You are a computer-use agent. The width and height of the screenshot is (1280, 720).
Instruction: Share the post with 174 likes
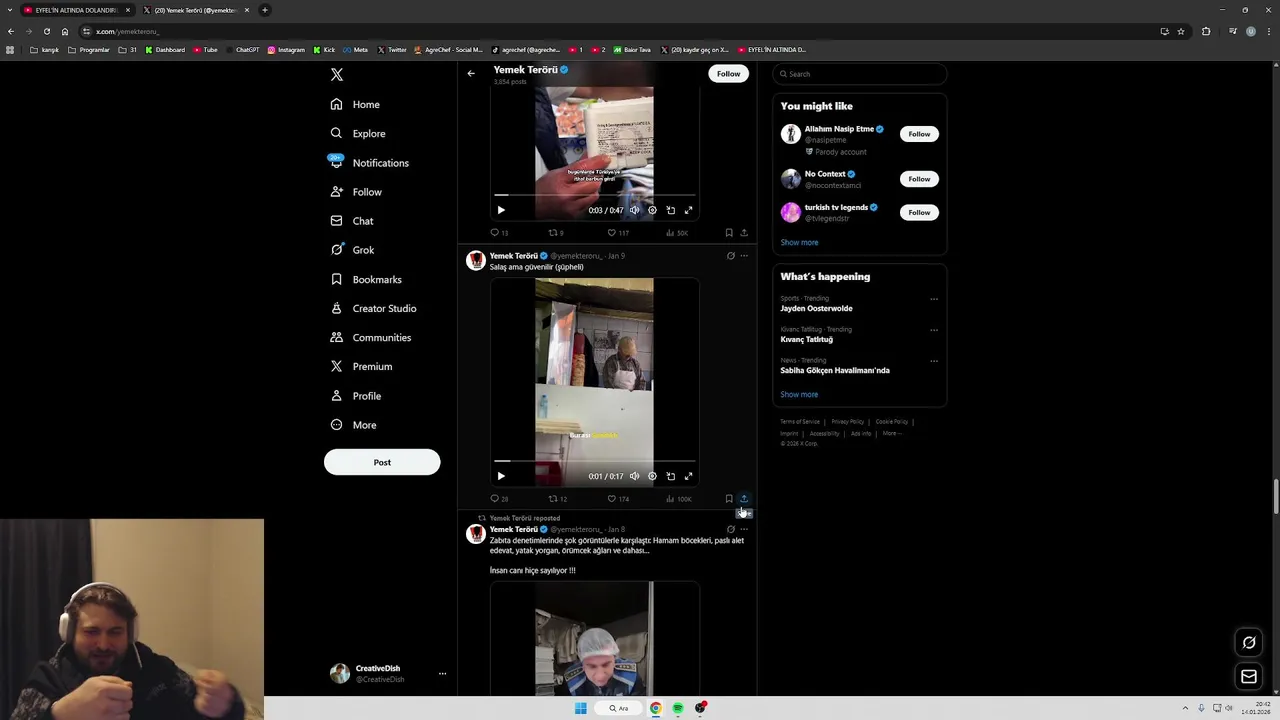[x=744, y=499]
